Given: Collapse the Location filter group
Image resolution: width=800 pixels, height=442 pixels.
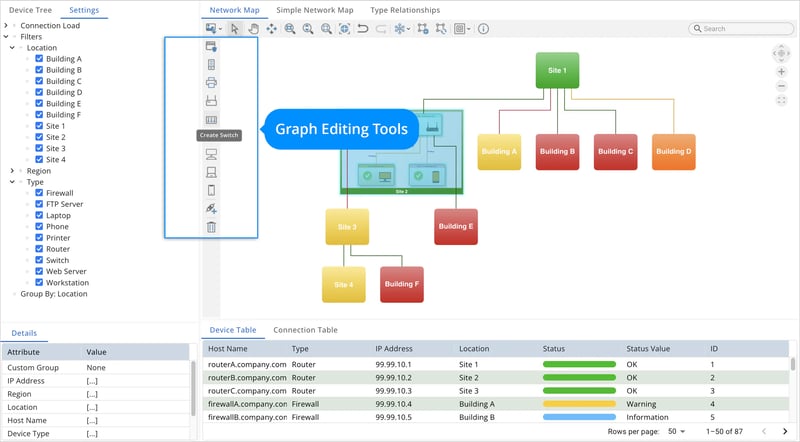Looking at the screenshot, I should (x=12, y=47).
